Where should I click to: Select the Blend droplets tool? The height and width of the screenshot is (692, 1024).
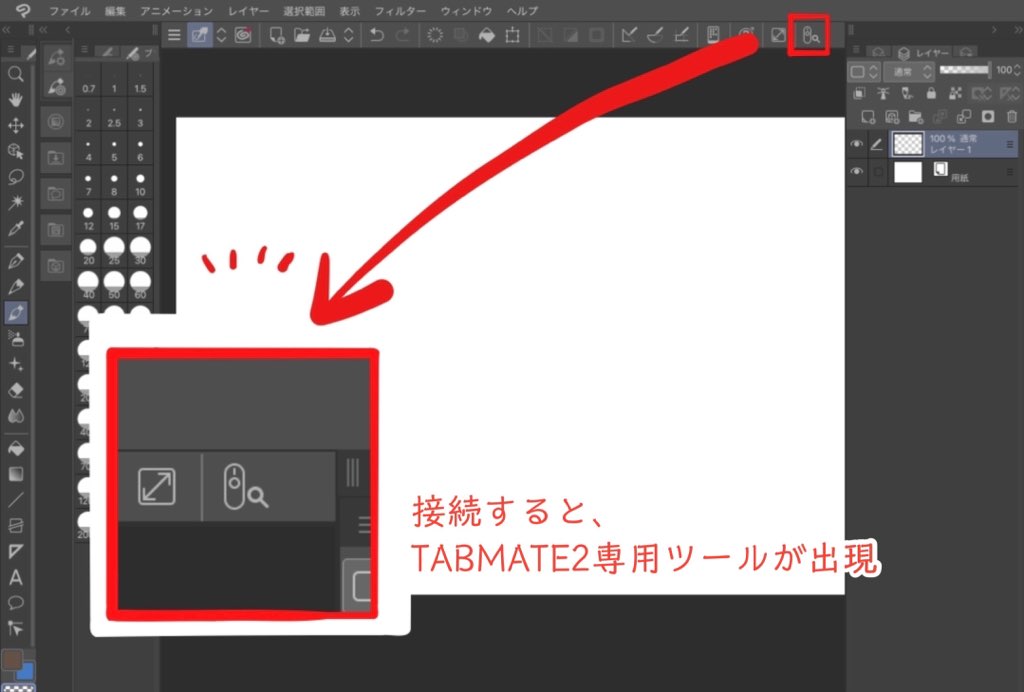click(x=16, y=416)
